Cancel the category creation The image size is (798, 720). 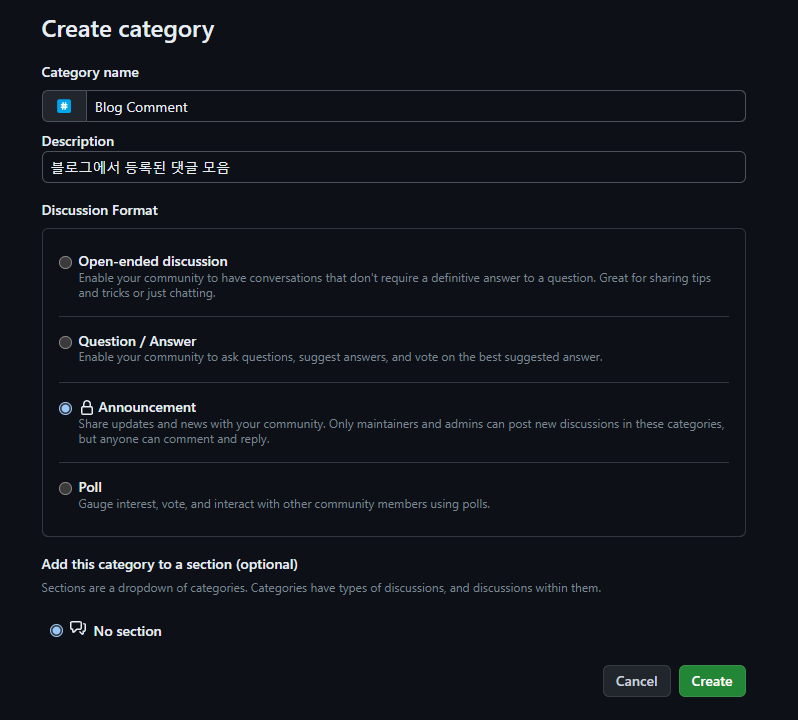click(636, 681)
